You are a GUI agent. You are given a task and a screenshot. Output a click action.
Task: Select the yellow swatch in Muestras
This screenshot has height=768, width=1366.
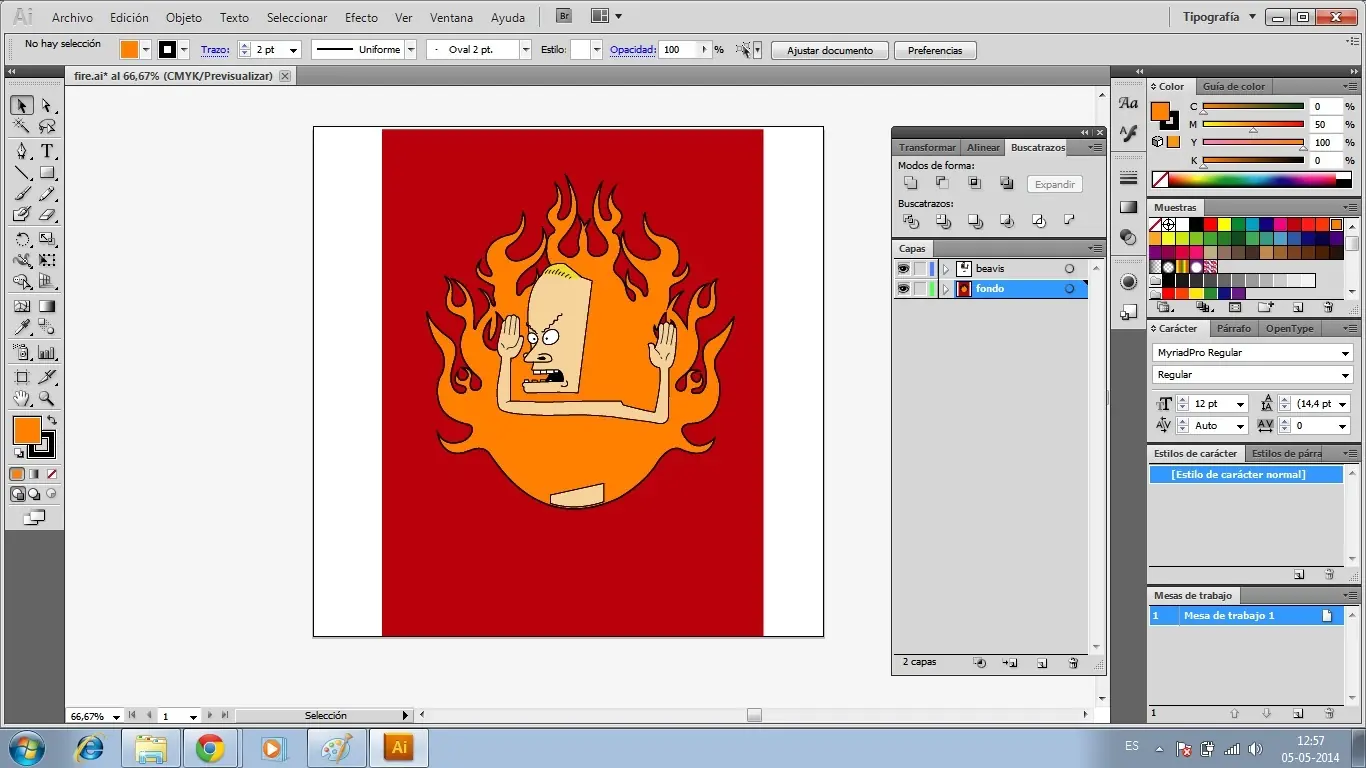pyautogui.click(x=1224, y=225)
